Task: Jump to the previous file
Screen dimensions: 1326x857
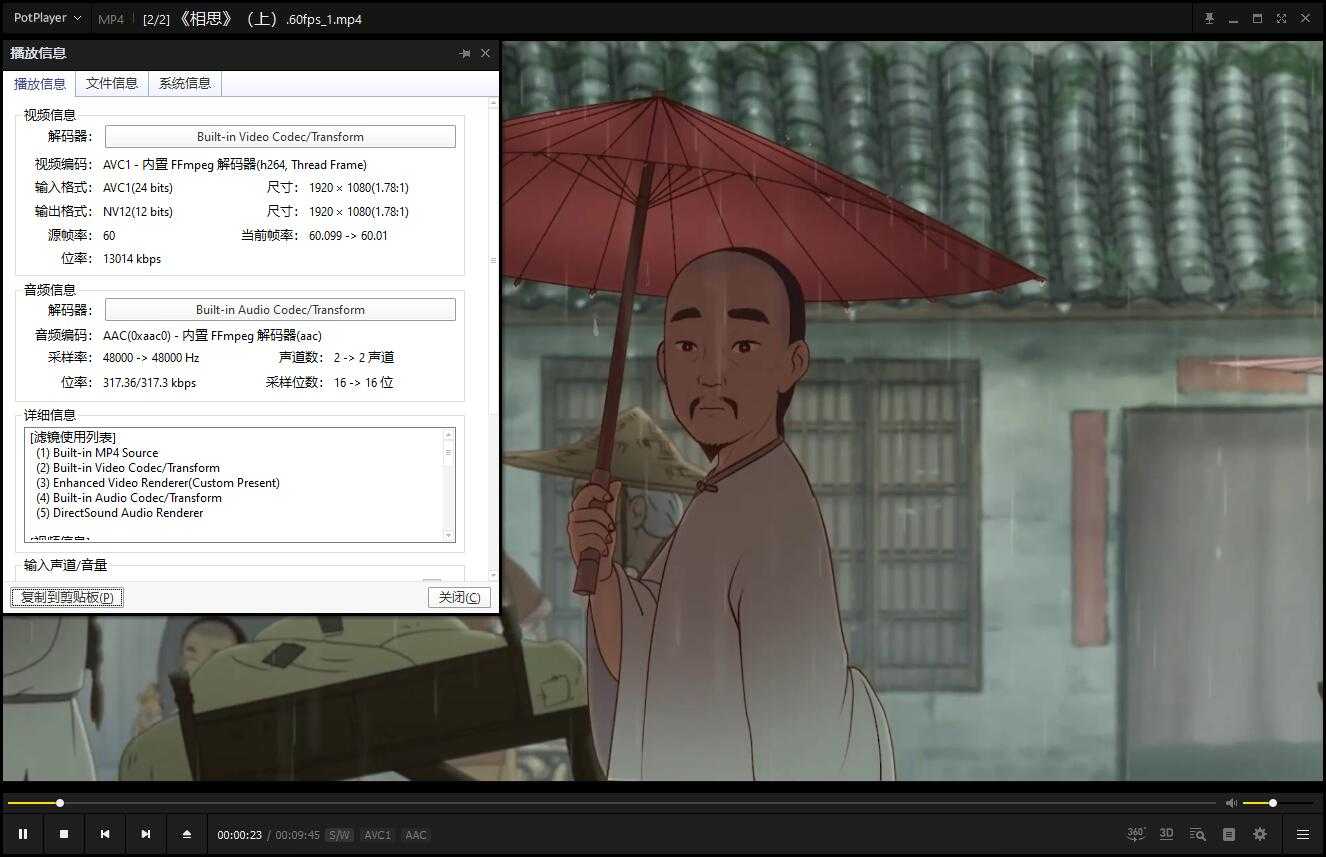Action: pyautogui.click(x=105, y=834)
